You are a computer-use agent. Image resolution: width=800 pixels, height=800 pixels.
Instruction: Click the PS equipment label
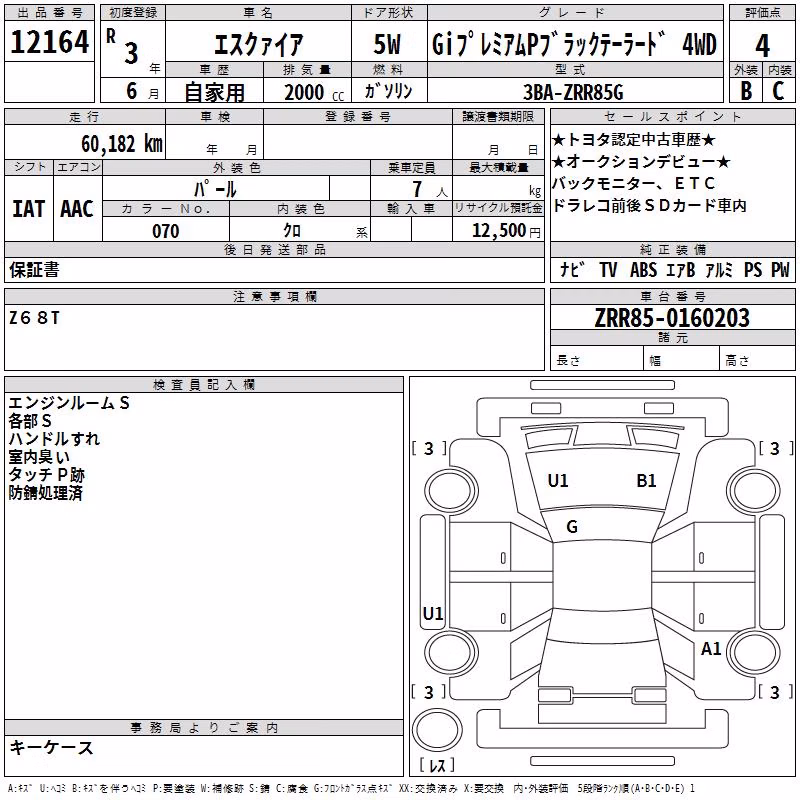[x=753, y=269]
